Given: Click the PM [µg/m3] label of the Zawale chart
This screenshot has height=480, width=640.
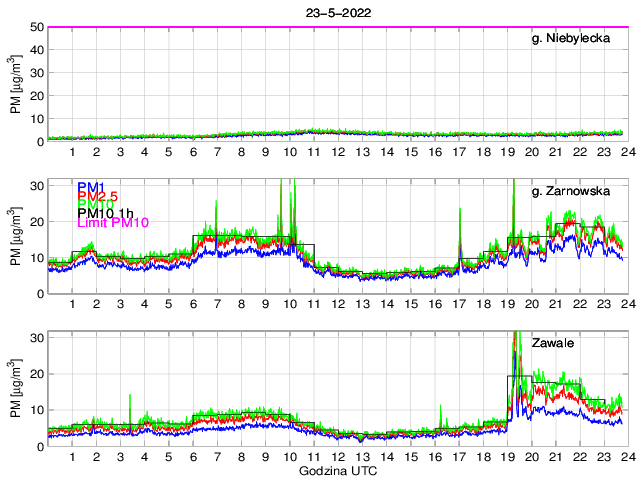Looking at the screenshot, I should (x=15, y=389).
